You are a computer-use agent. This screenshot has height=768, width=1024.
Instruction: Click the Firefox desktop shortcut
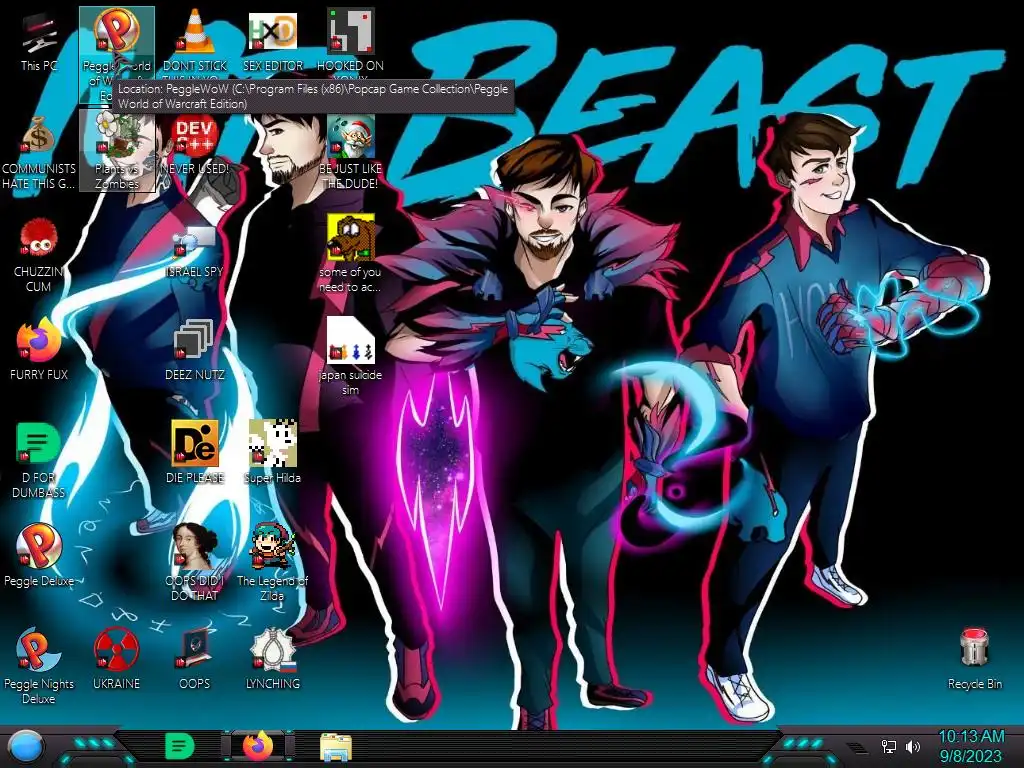point(39,340)
